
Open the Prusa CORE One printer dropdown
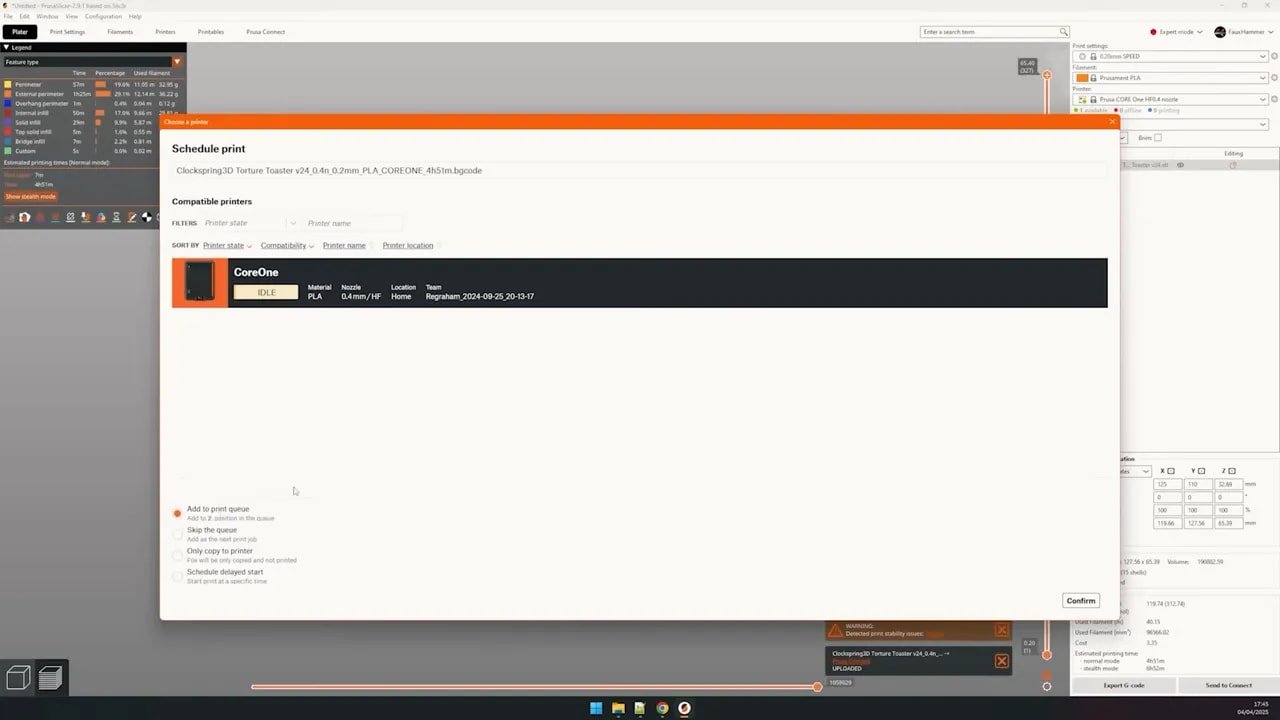click(x=1170, y=100)
